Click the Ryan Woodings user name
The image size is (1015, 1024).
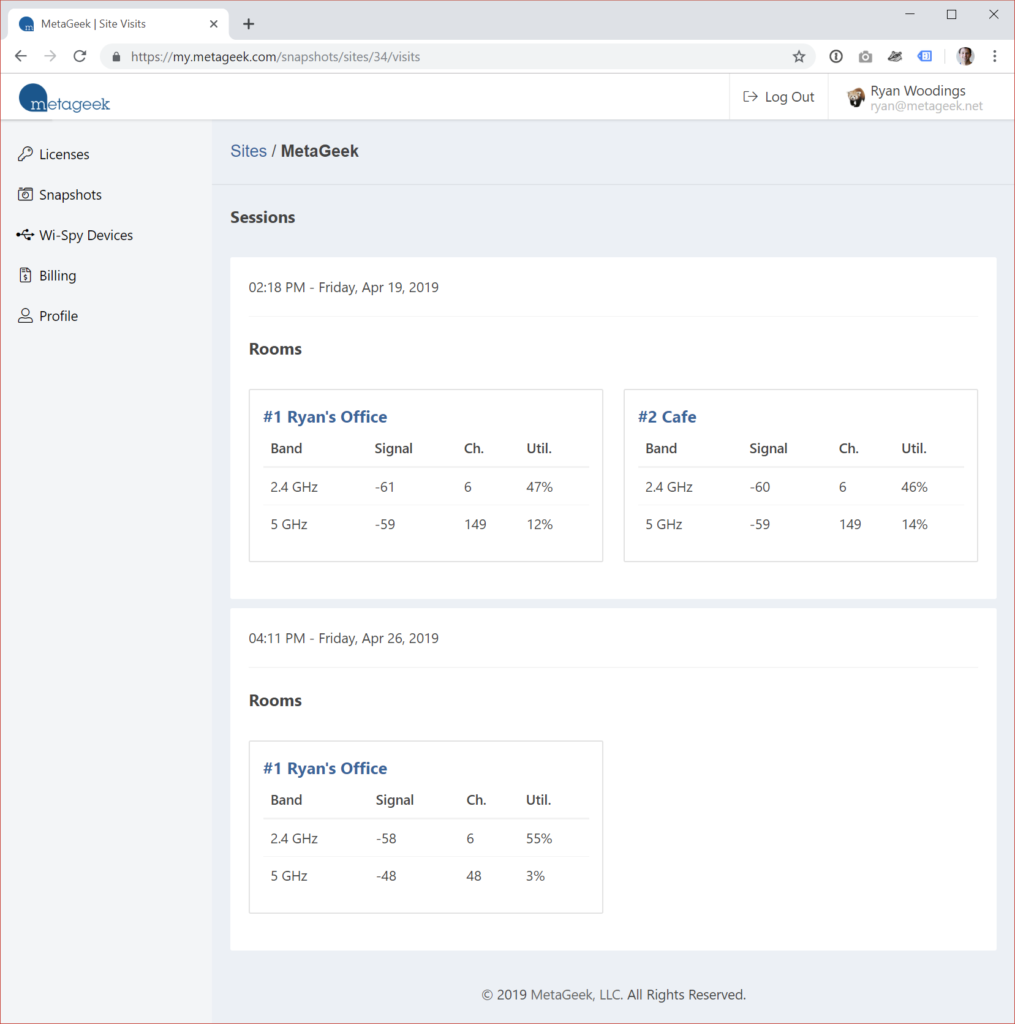click(x=918, y=91)
